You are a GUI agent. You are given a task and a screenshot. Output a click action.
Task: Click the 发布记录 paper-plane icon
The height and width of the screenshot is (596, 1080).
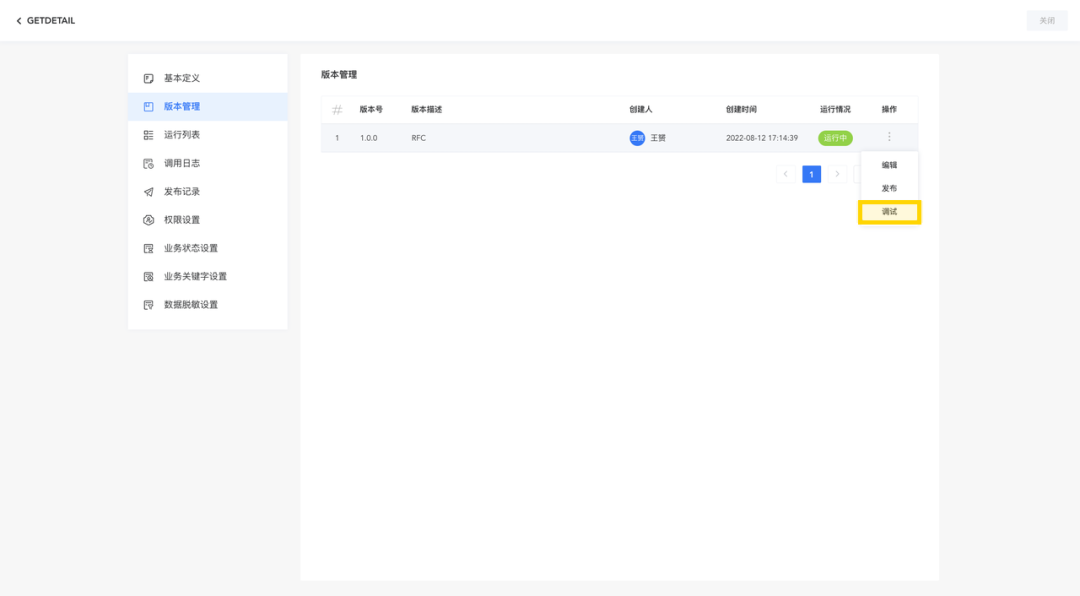147,191
